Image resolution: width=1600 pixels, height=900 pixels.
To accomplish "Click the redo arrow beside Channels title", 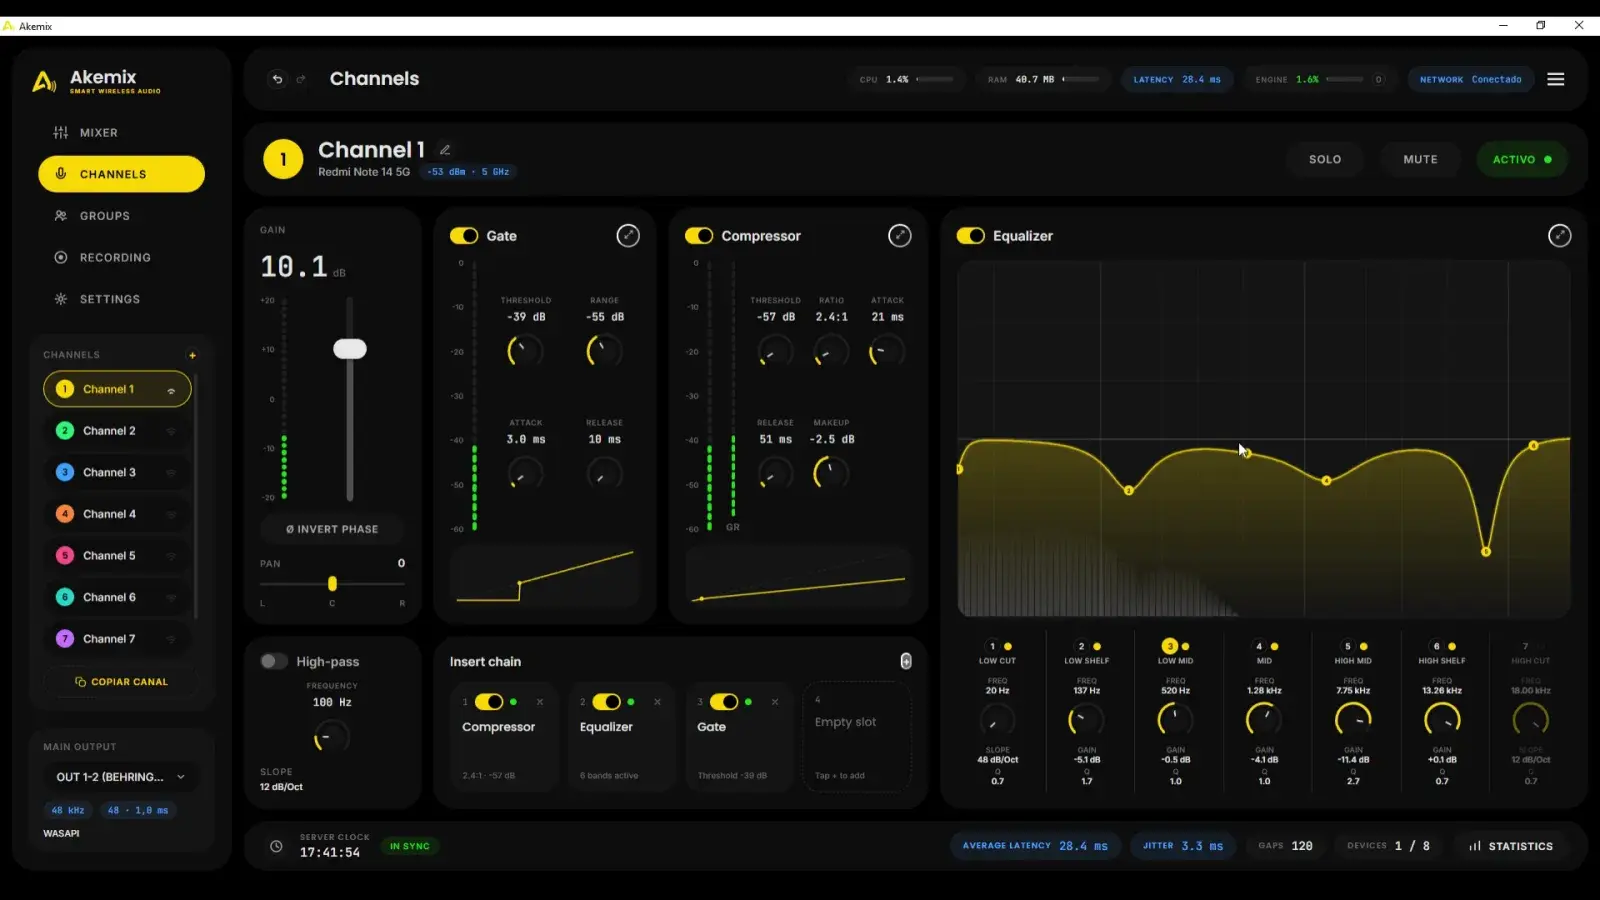I will tap(301, 79).
